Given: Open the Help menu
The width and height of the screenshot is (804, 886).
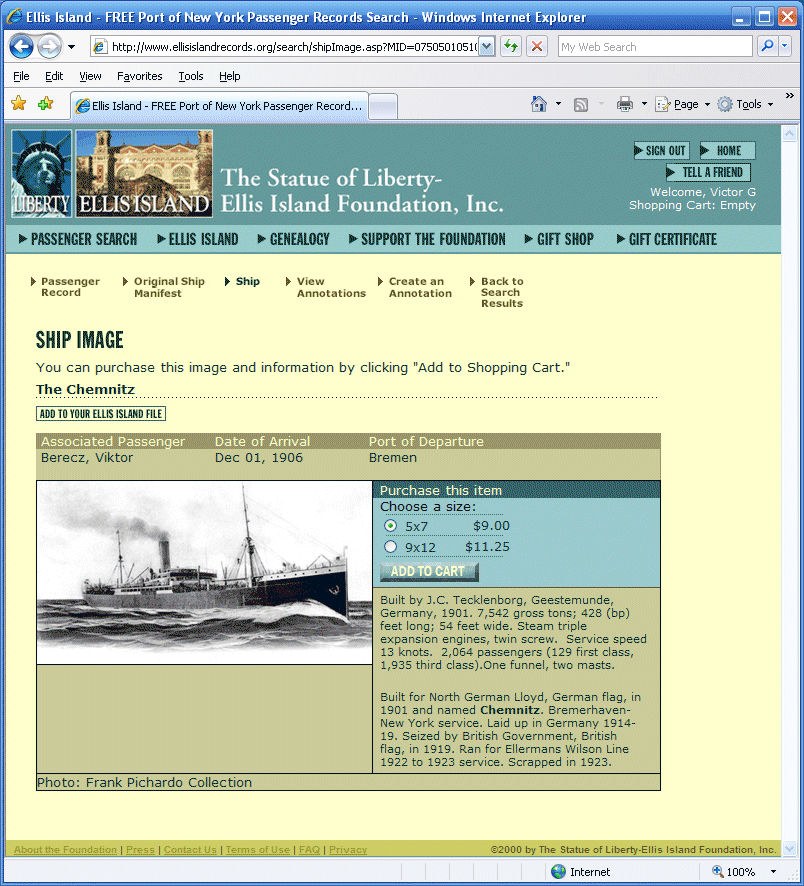Looking at the screenshot, I should (229, 76).
